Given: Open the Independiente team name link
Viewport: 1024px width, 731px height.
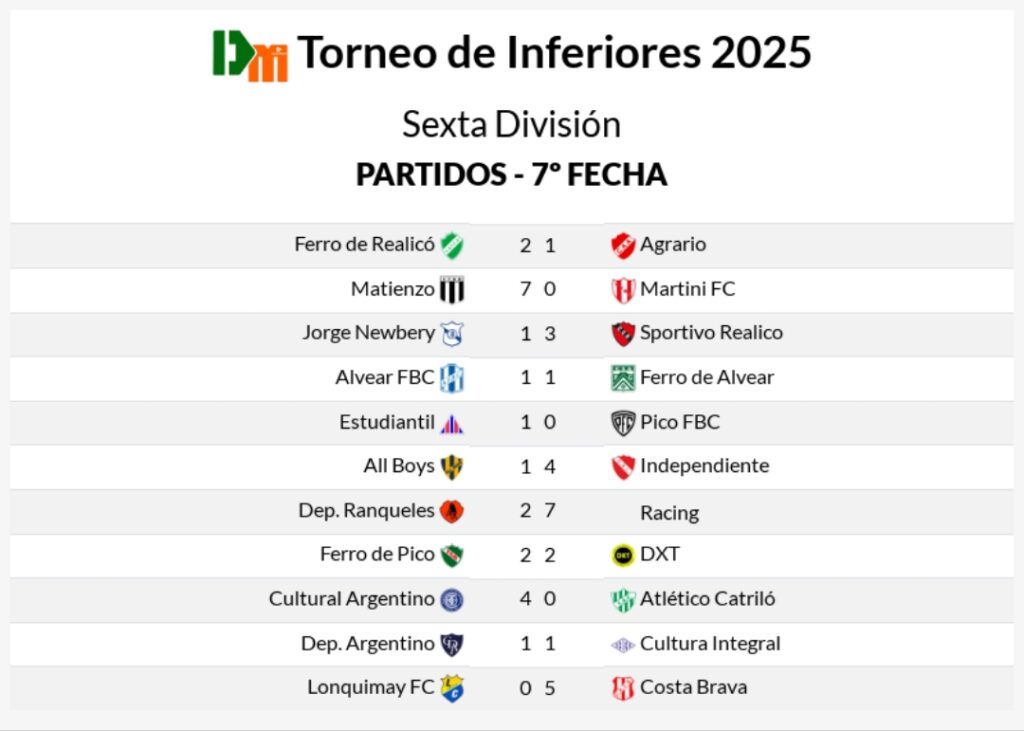Looking at the screenshot, I should point(704,466).
